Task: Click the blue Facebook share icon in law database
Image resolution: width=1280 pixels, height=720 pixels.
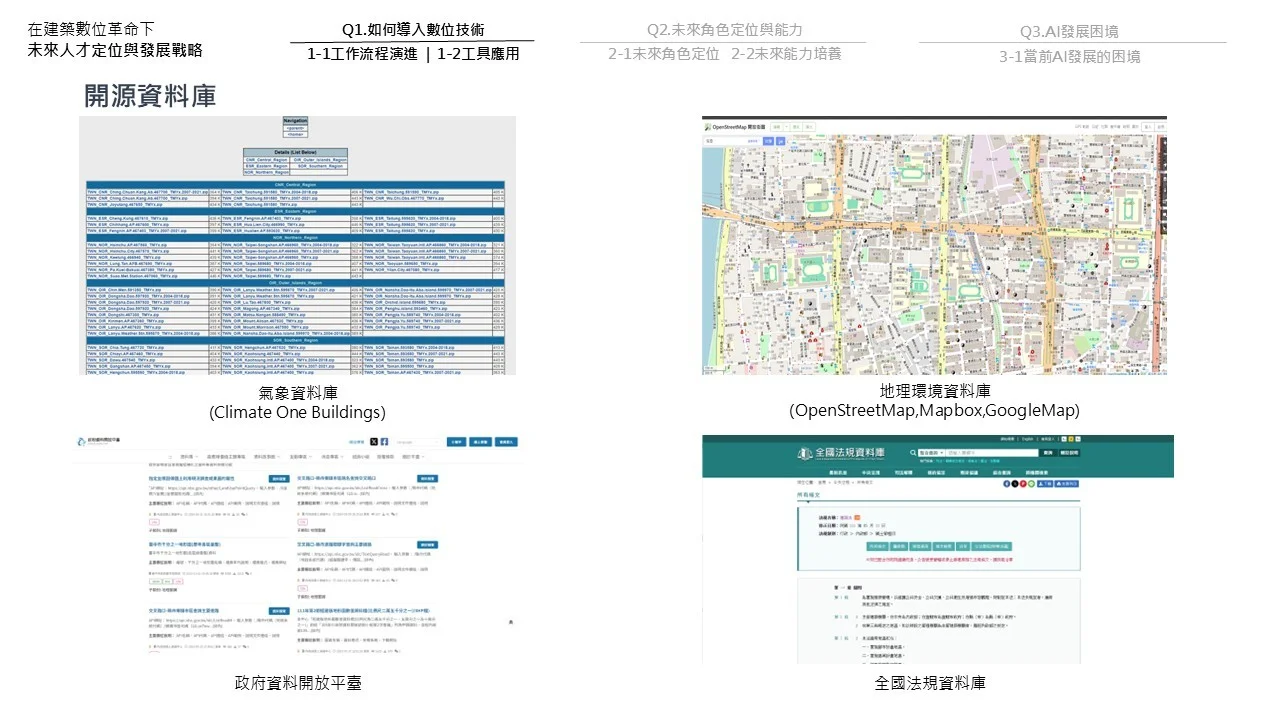Action: pos(1007,483)
